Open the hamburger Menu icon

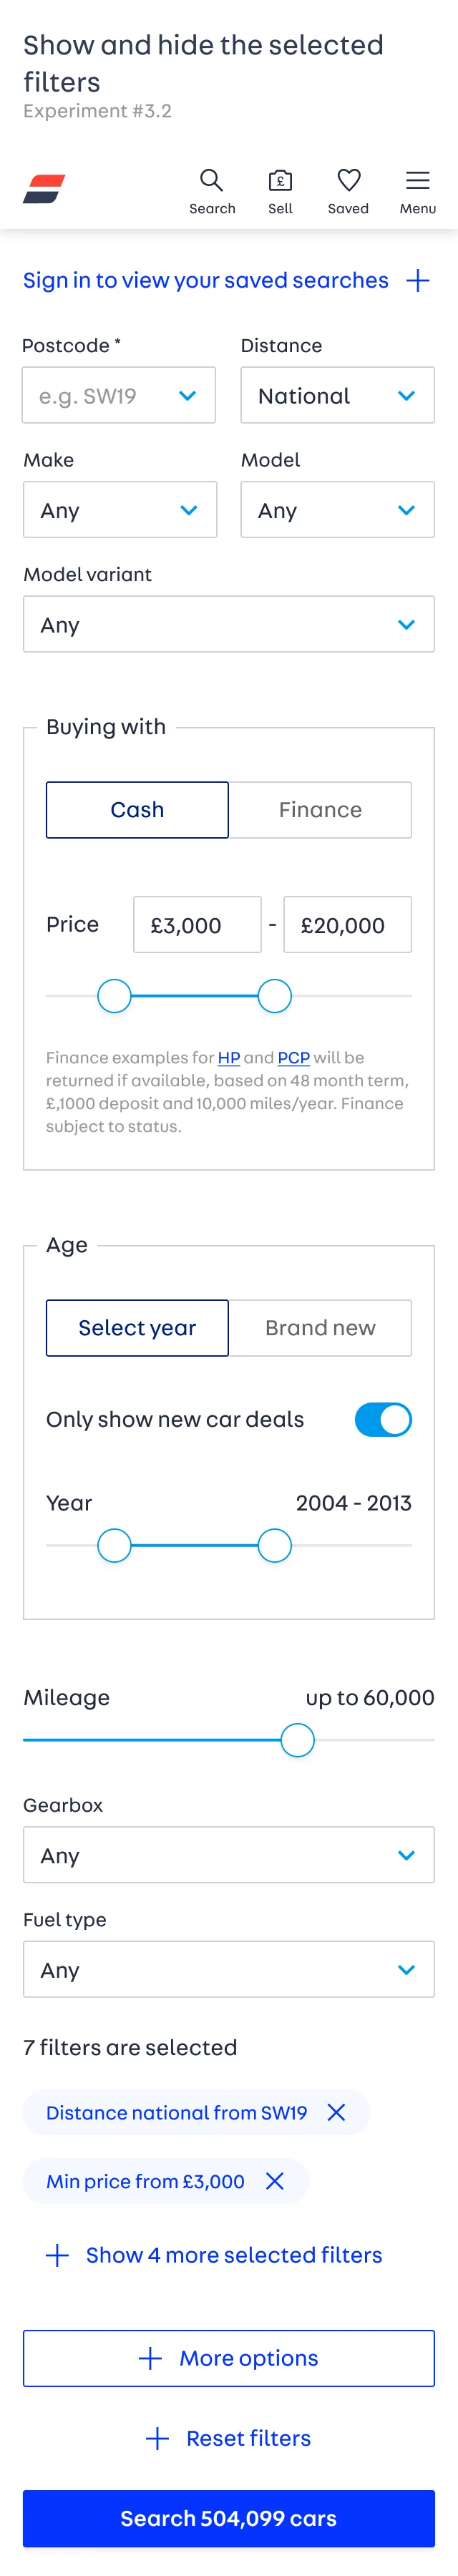417,180
